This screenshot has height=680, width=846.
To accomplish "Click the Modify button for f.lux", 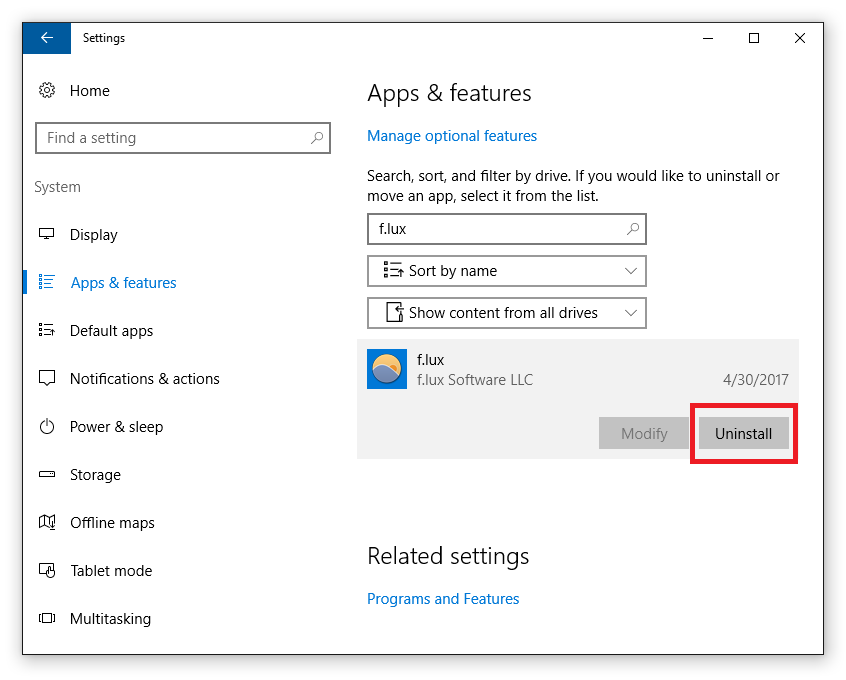I will pos(644,433).
